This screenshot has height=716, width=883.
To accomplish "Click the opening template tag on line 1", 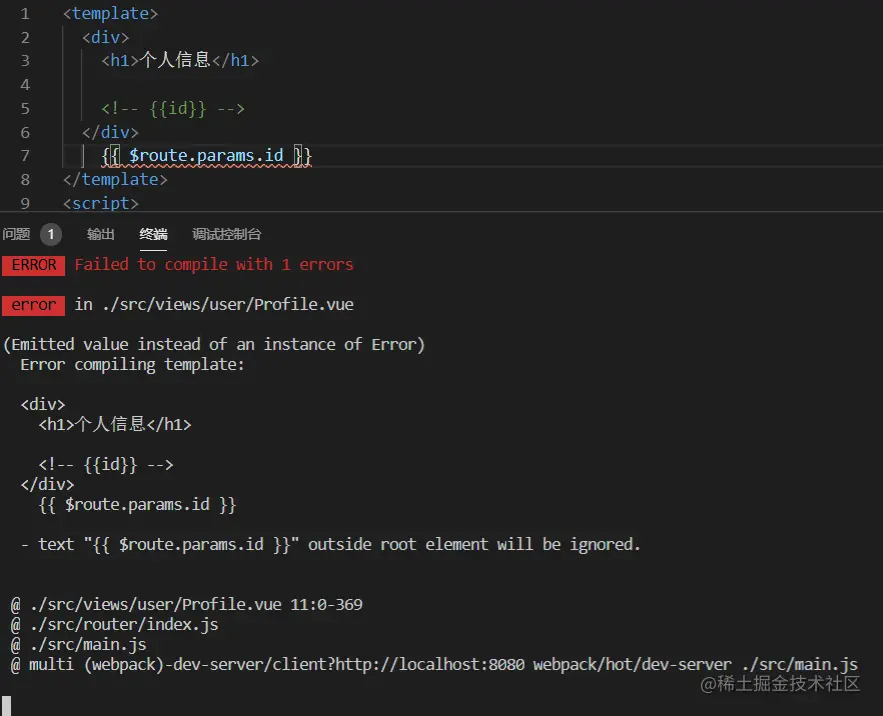I will (x=110, y=13).
